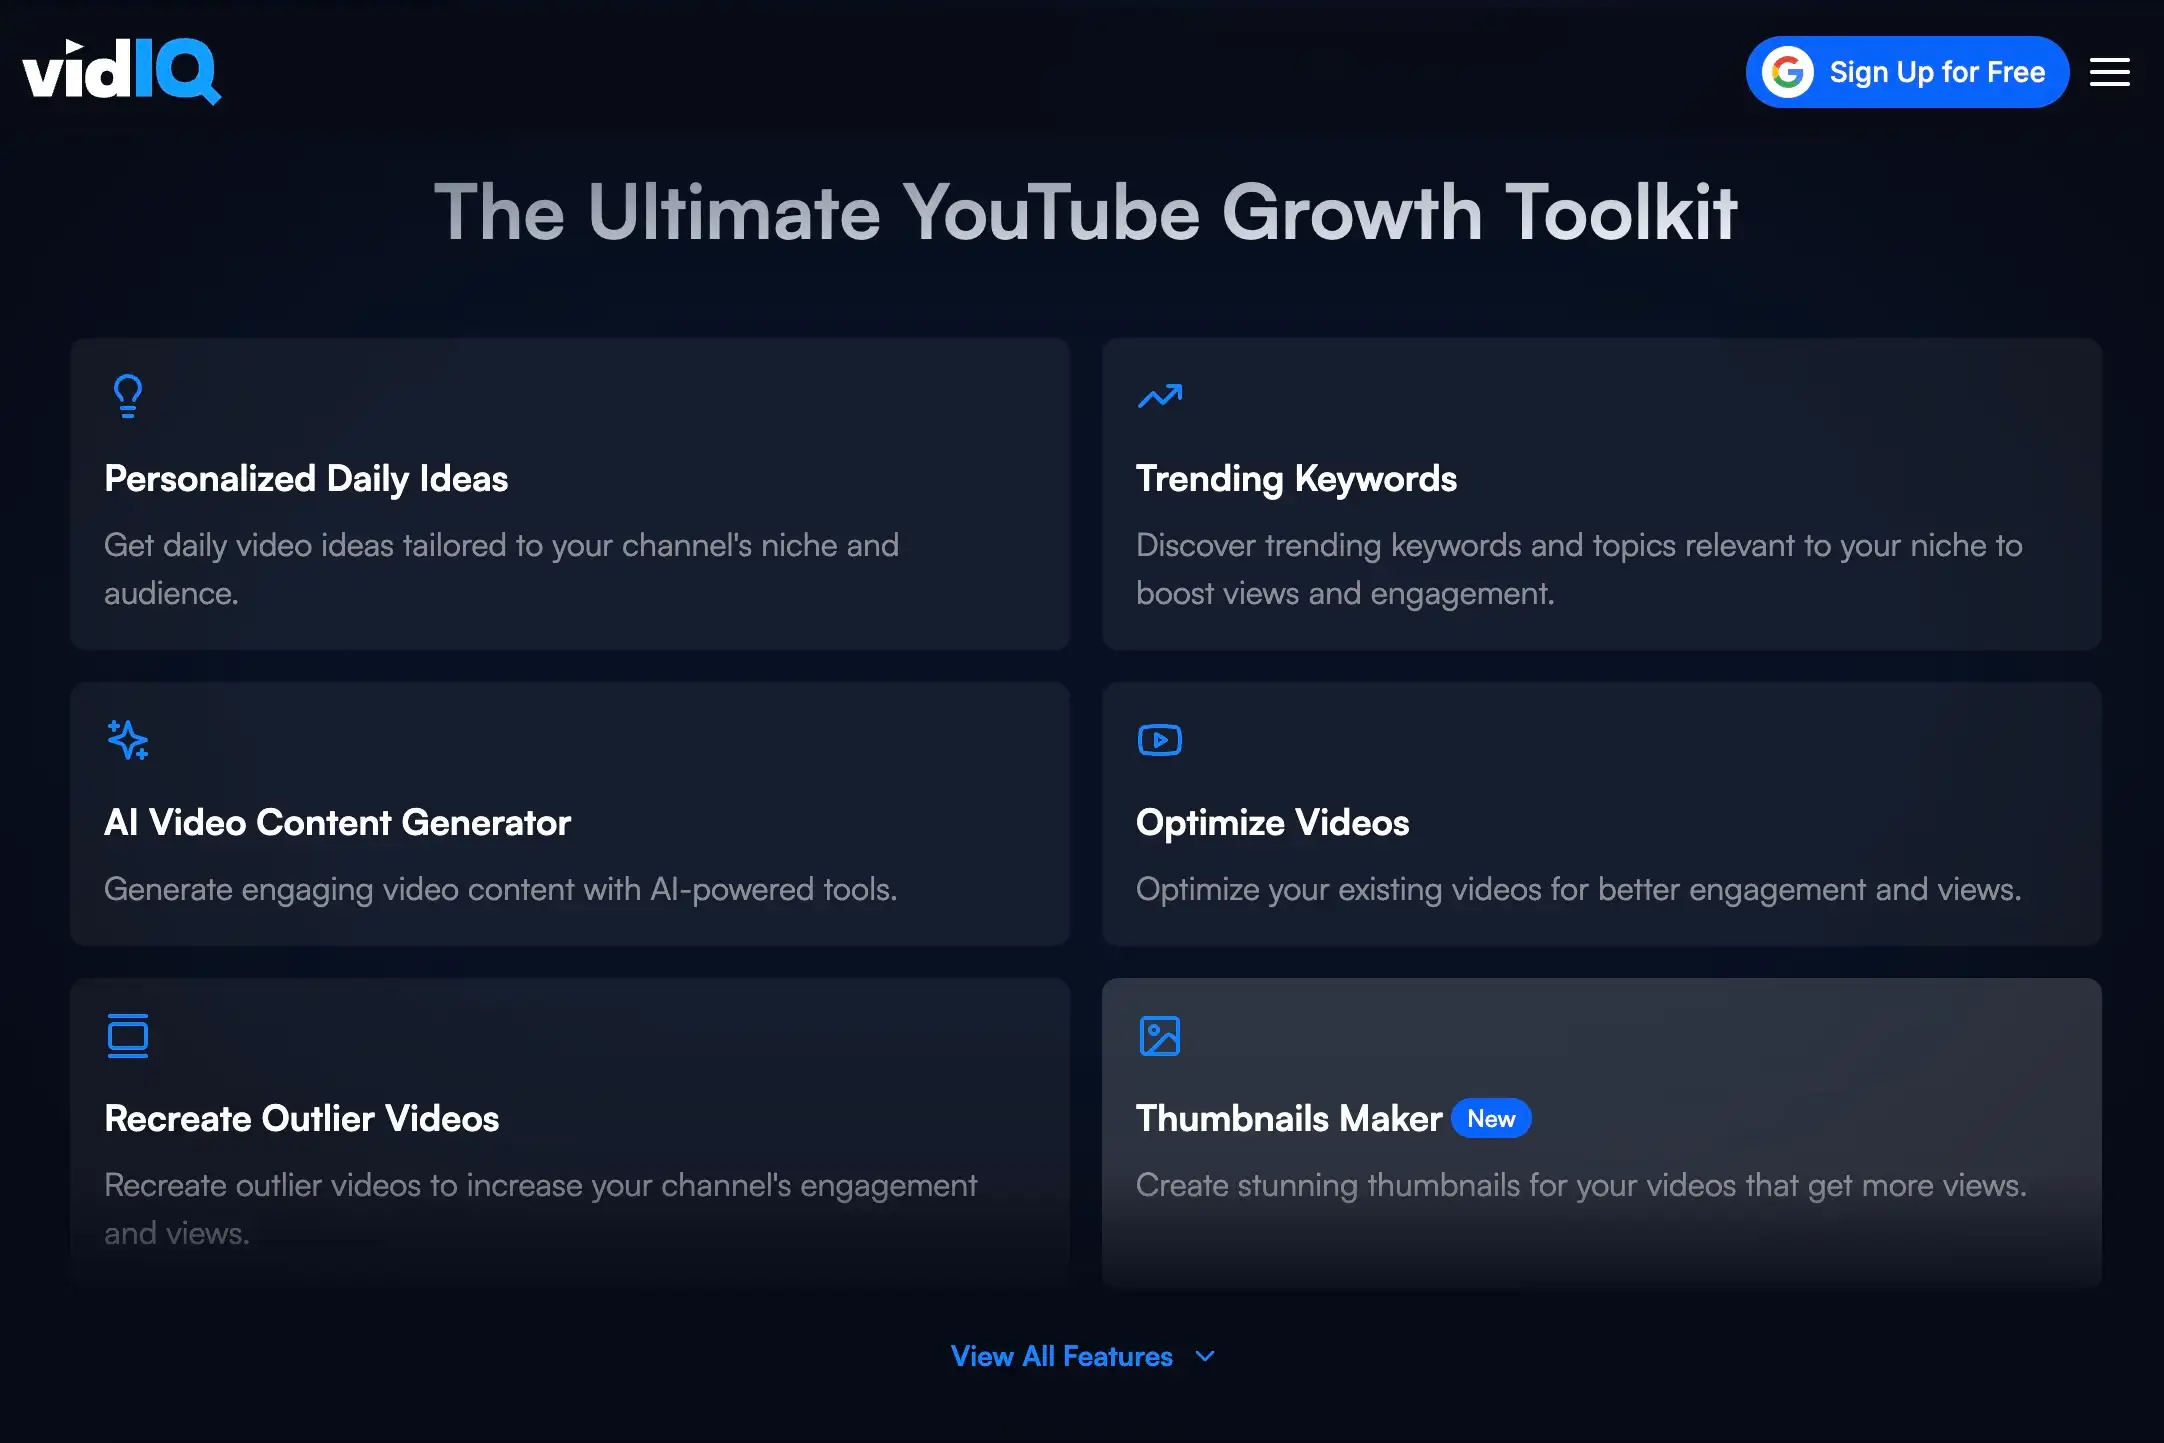This screenshot has height=1443, width=2164.
Task: Click 'Recreate outlier videos to increase' description
Action: 540,1209
